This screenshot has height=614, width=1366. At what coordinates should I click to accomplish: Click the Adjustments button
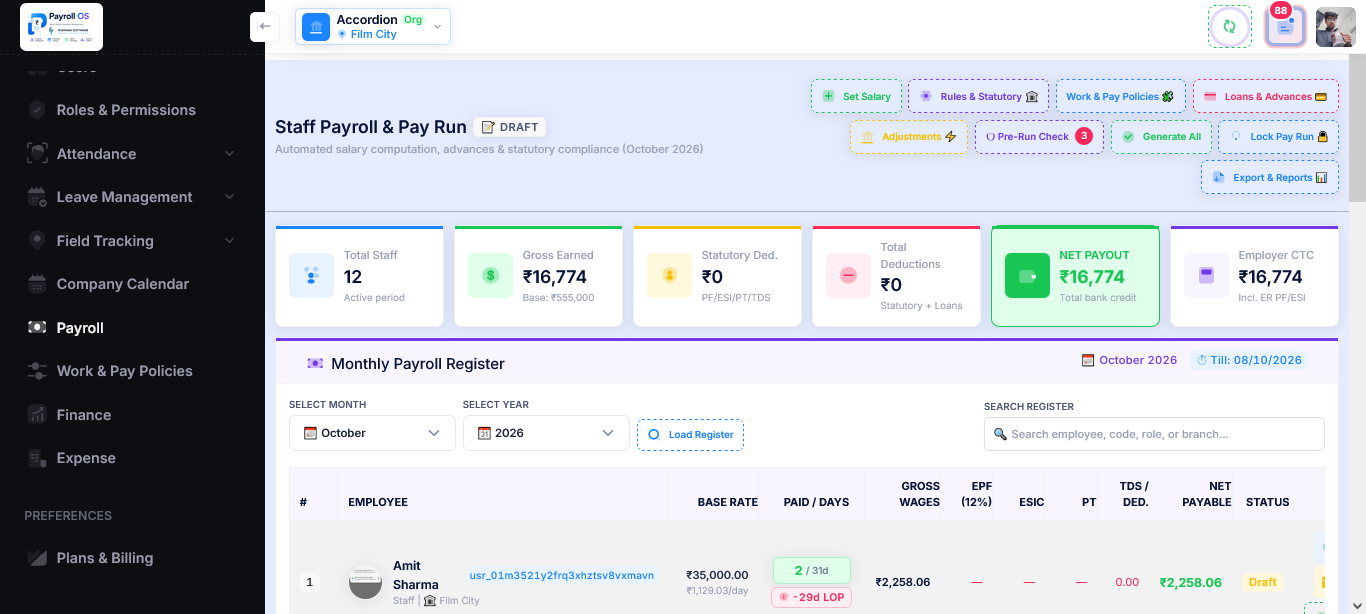(x=909, y=137)
